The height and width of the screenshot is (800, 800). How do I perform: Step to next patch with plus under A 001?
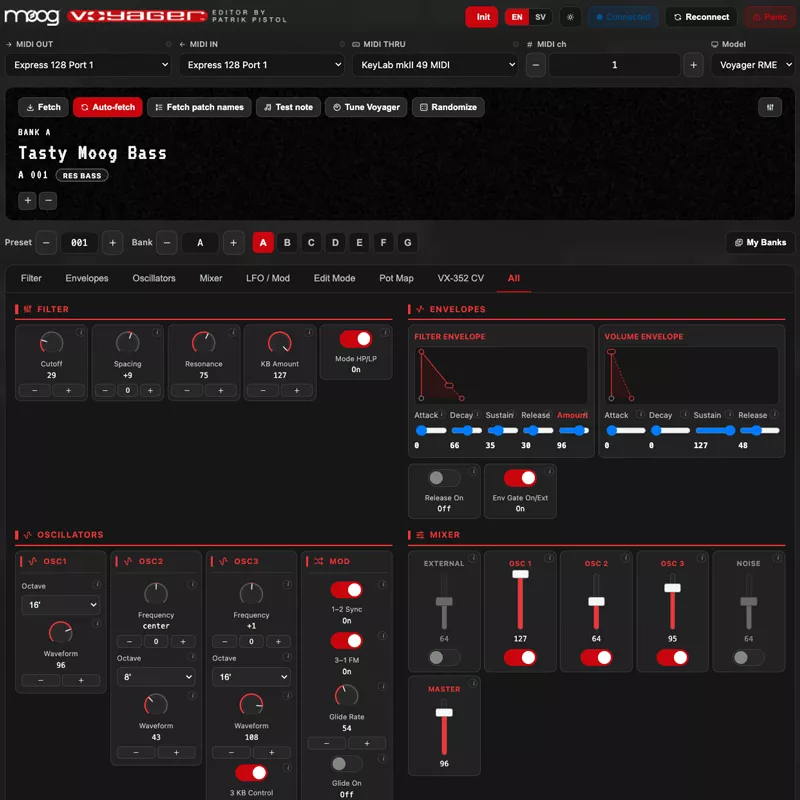[x=28, y=201]
